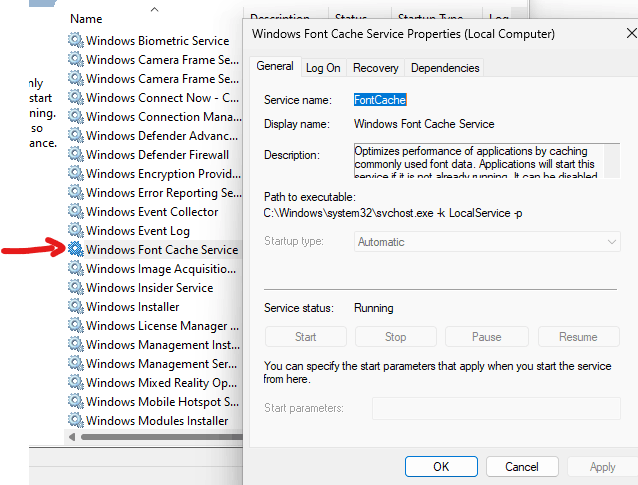This screenshot has width=638, height=485.
Task: Close the Font Cache properties dialog
Action: [631, 33]
